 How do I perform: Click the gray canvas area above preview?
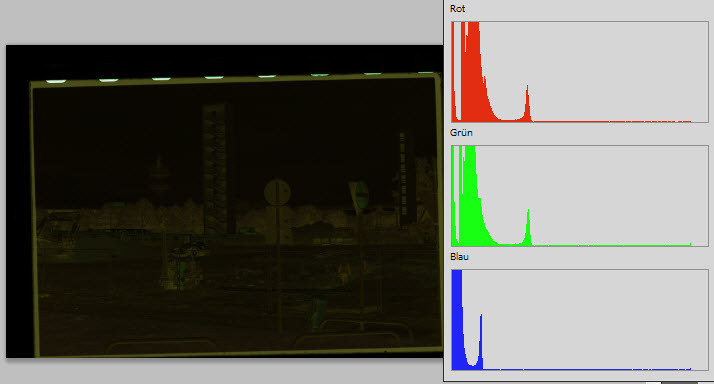(x=222, y=22)
